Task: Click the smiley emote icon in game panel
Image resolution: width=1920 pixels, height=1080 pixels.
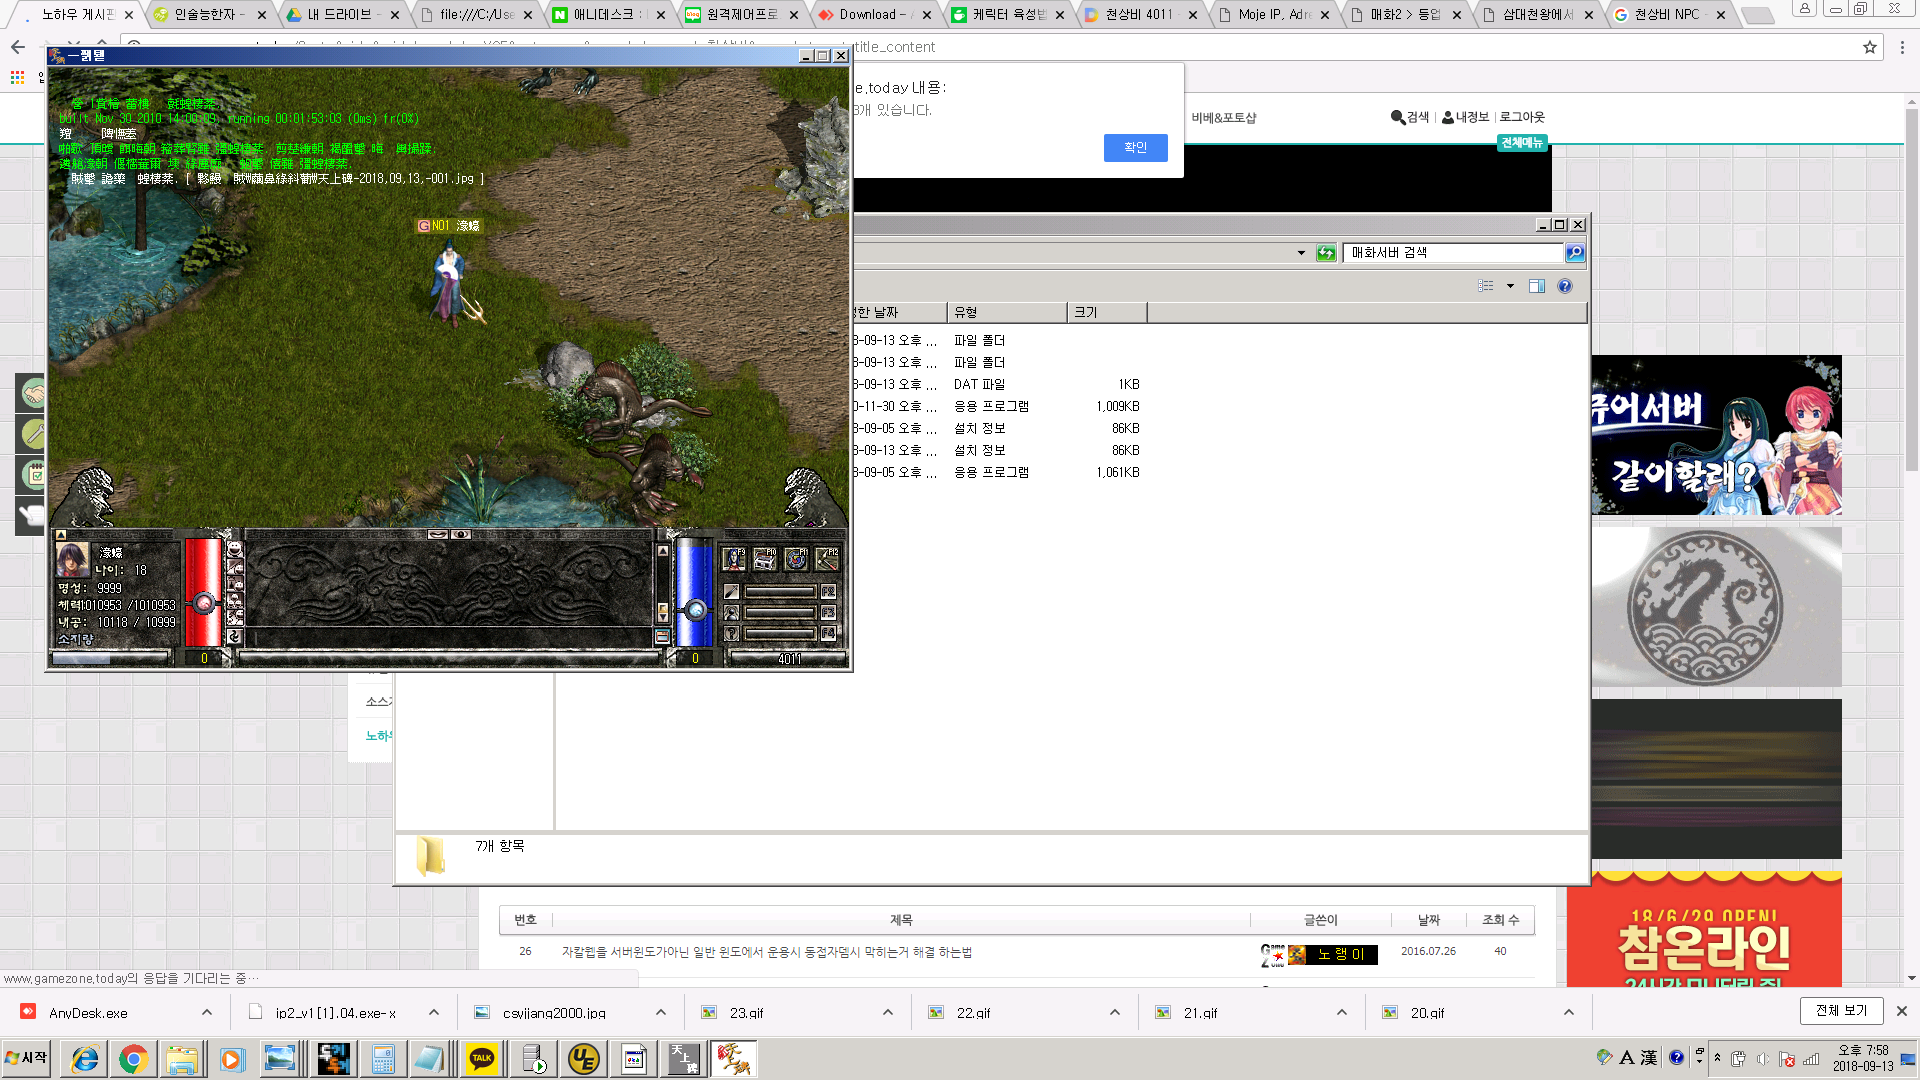Action: click(x=235, y=550)
